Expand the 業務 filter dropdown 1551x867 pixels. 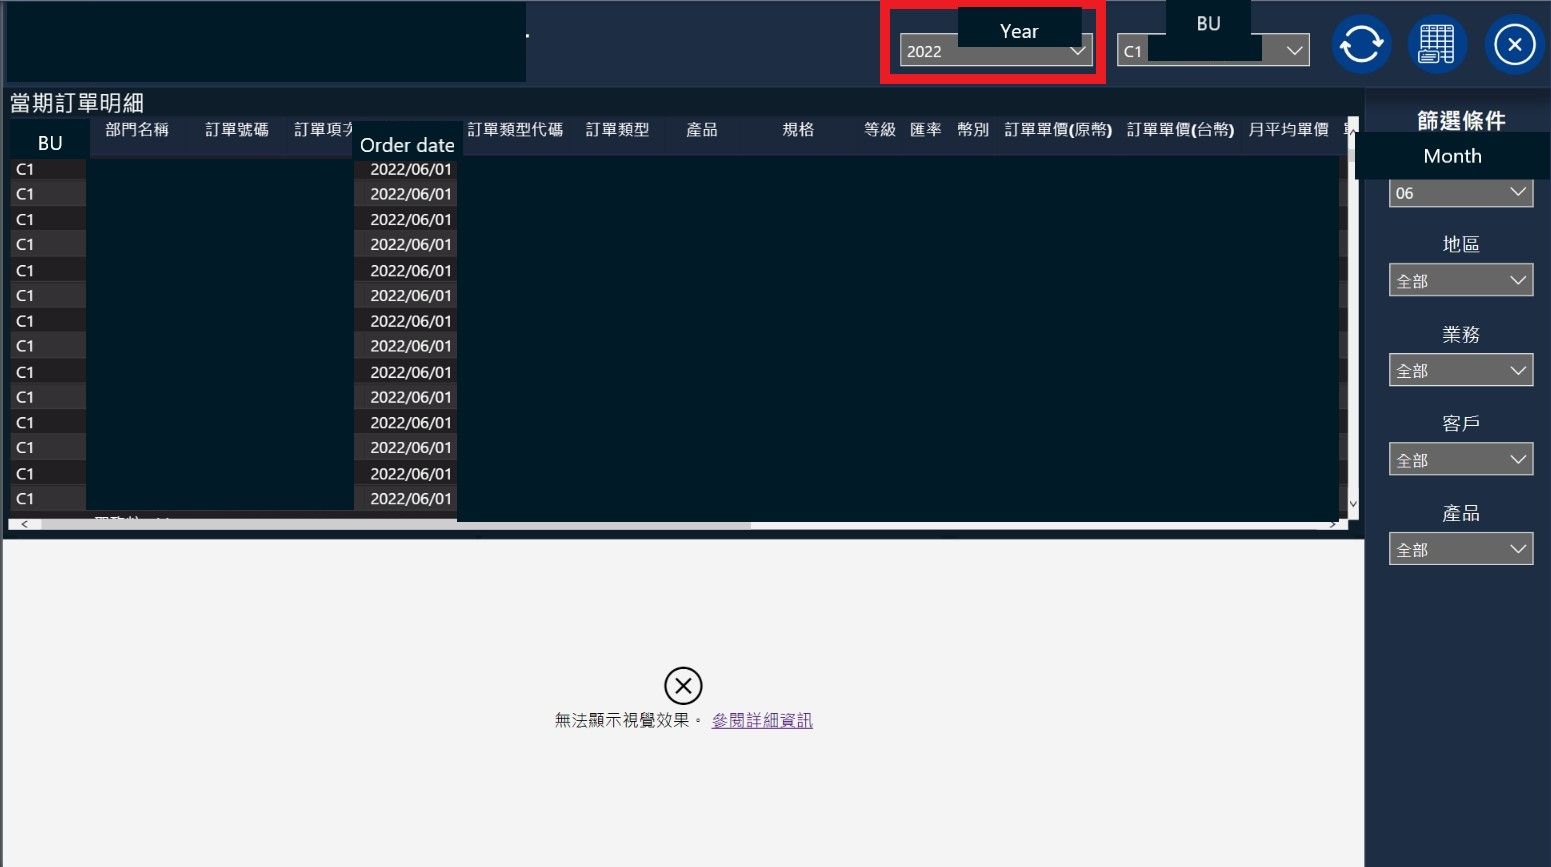pos(1460,371)
